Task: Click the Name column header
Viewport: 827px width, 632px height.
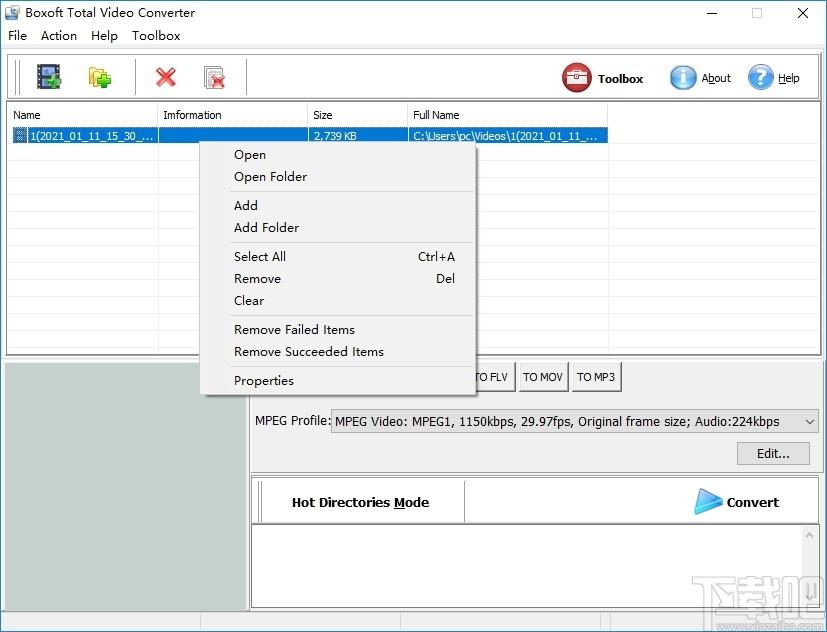Action: coord(82,115)
